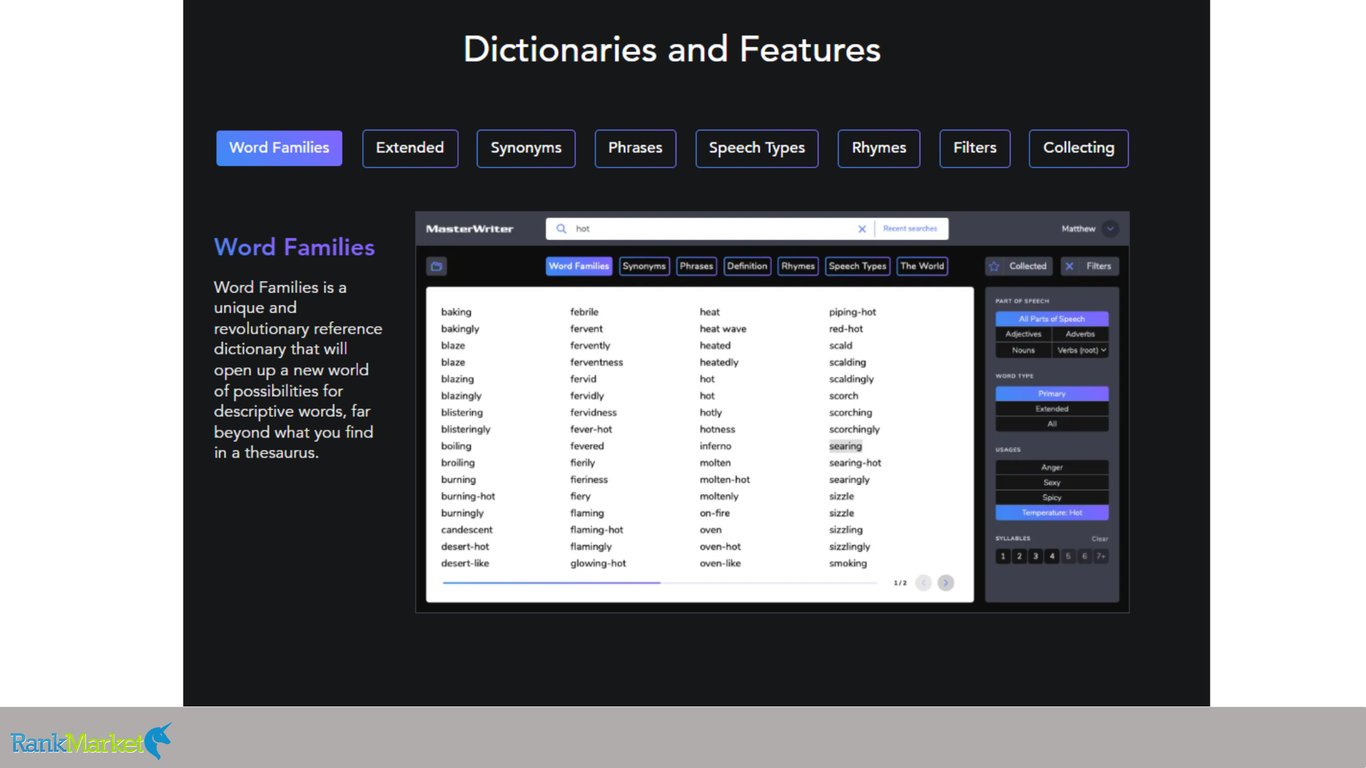The image size is (1366, 768).
Task: Click the Matthew username
Action: click(1078, 229)
